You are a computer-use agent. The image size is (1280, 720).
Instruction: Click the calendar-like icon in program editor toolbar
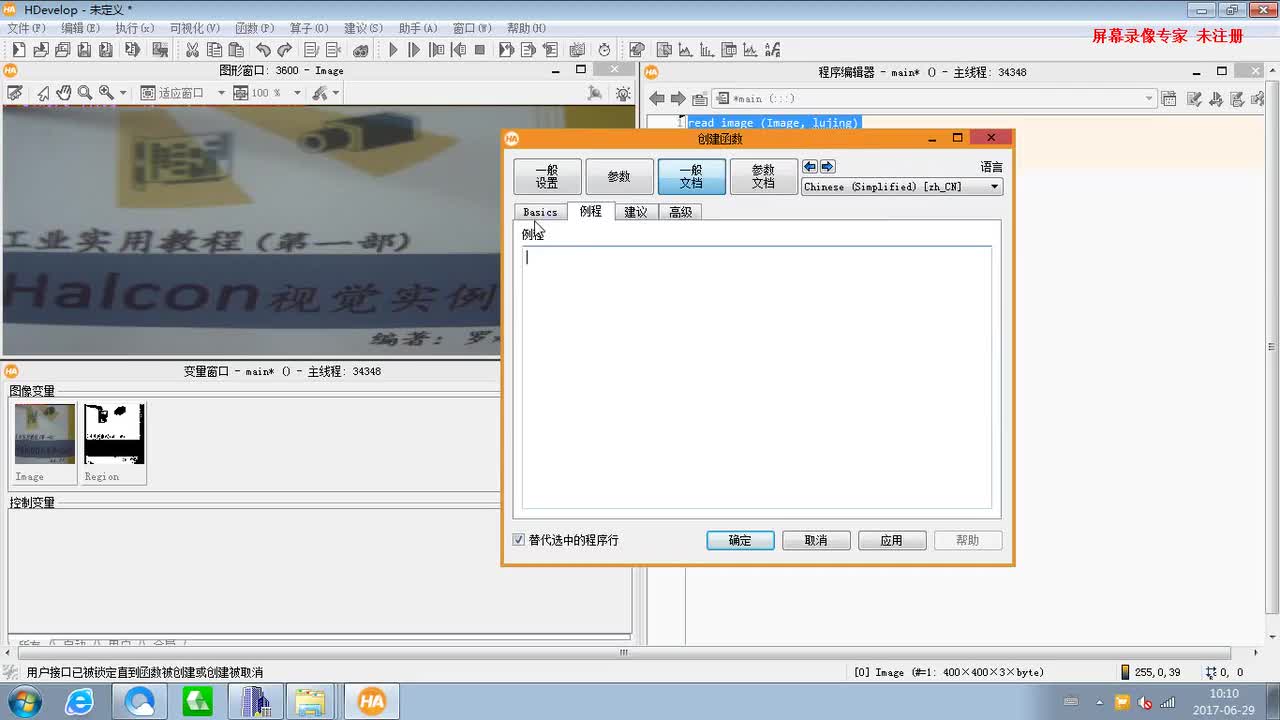coord(1167,98)
